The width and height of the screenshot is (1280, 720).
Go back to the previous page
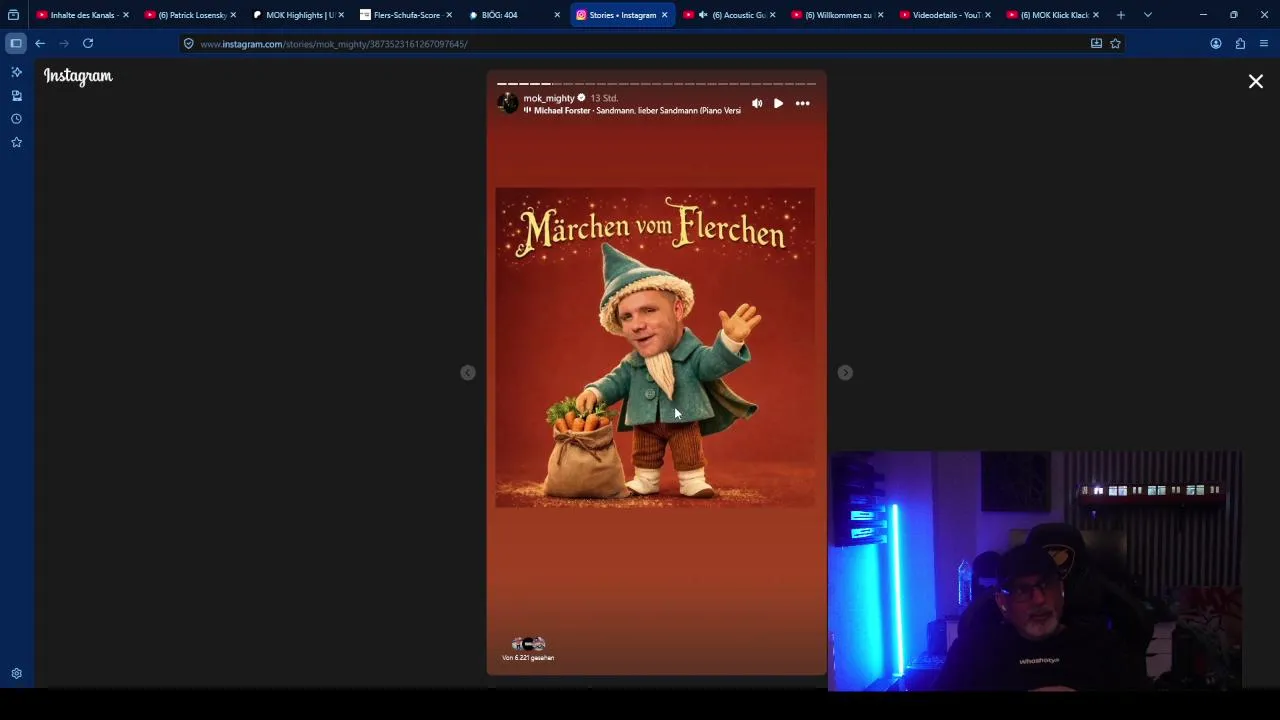(40, 43)
